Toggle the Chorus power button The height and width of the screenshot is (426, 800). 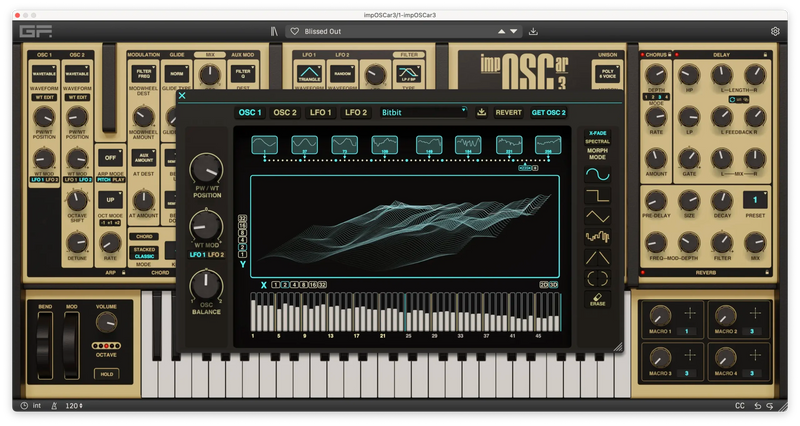pos(642,53)
